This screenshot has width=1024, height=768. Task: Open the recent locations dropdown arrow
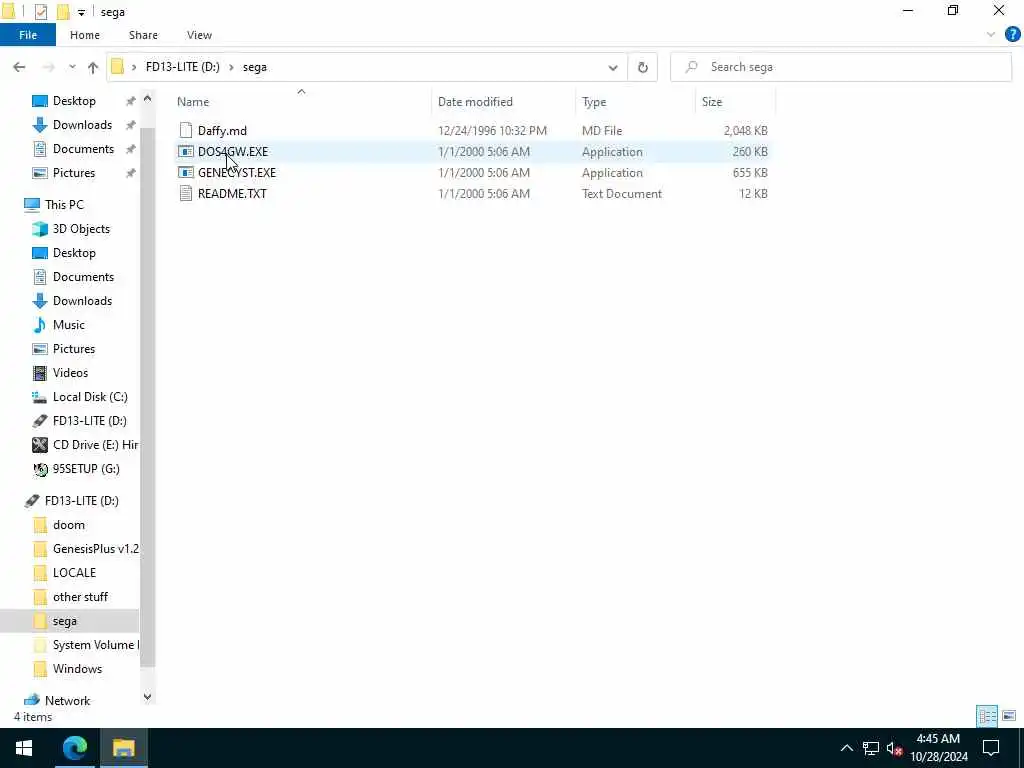[x=72, y=67]
